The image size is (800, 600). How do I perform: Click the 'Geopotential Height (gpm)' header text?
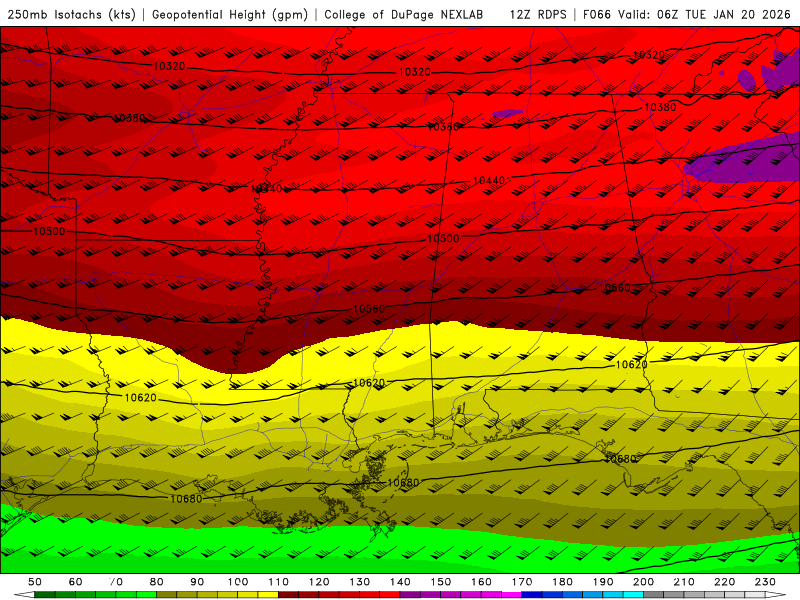click(230, 14)
